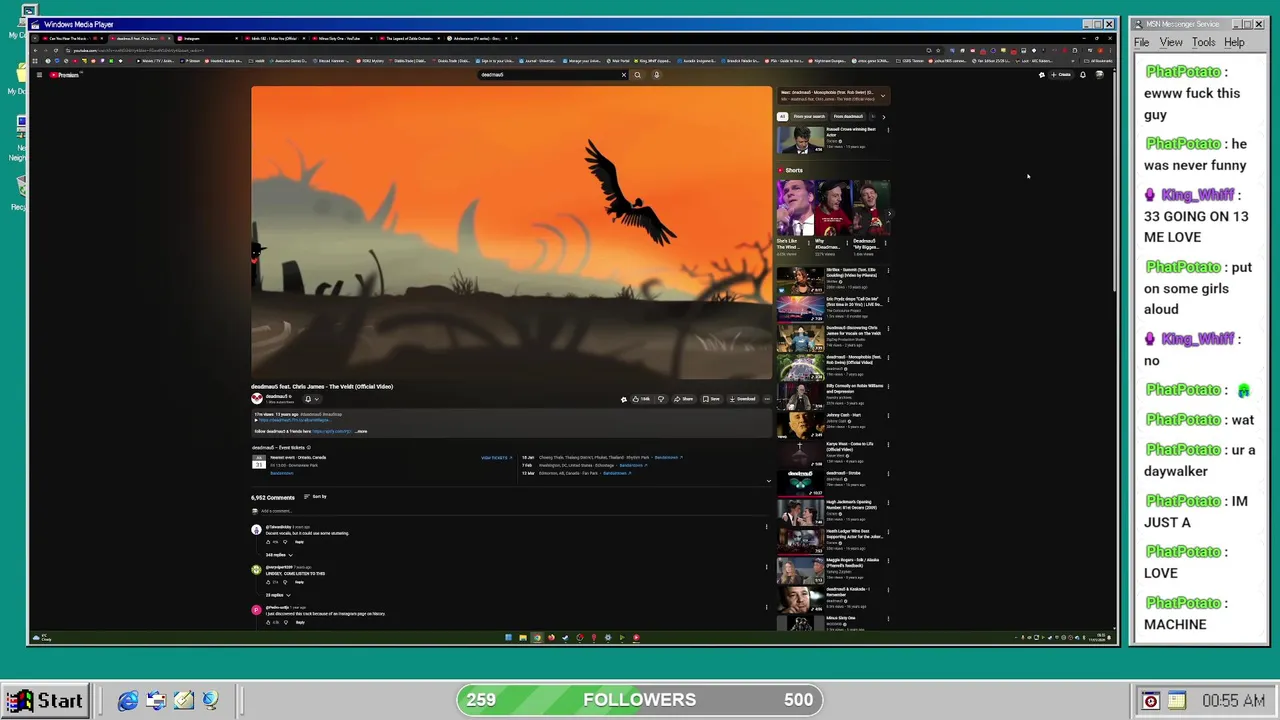
Task: Open options for Russell Crowe video
Action: point(888,131)
